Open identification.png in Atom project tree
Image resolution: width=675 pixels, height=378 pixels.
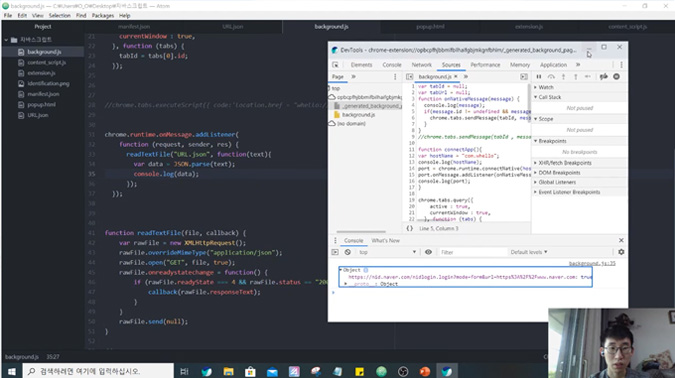tap(48, 84)
